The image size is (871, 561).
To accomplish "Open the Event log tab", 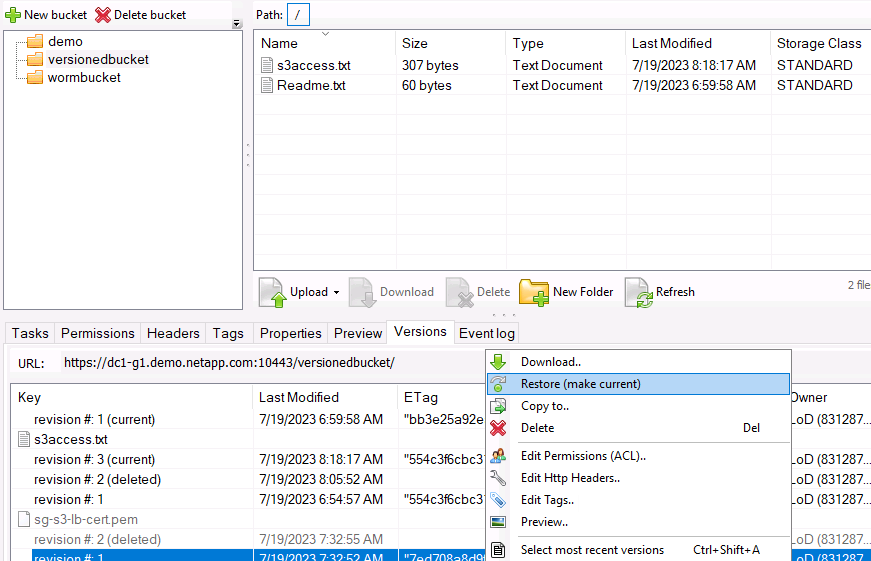I will [487, 333].
